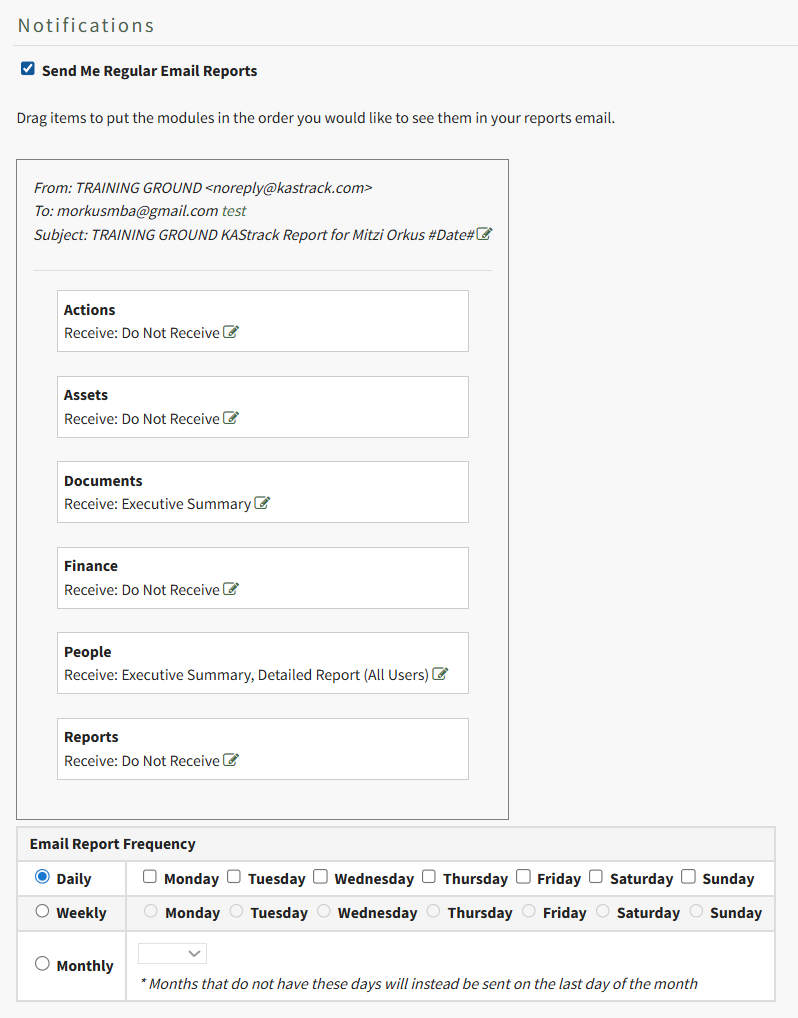Check the Monday box in Daily row
798x1018 pixels.
point(150,877)
